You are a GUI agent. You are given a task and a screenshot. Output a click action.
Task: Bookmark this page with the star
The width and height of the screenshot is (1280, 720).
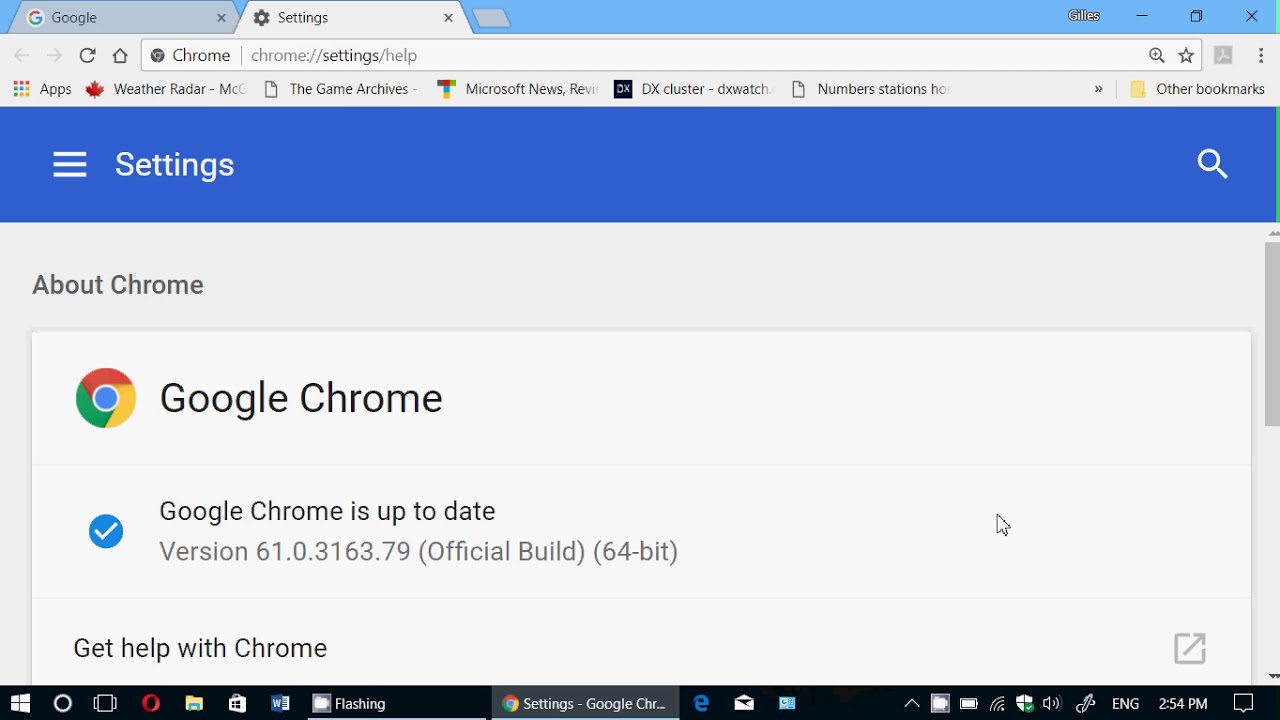click(x=1186, y=56)
